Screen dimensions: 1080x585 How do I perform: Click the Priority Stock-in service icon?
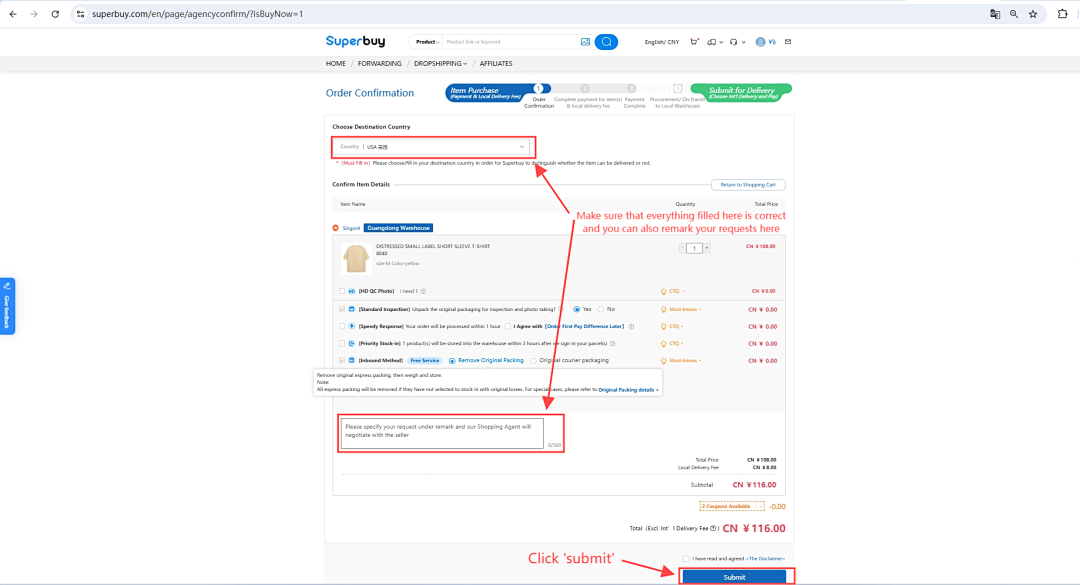[x=351, y=343]
